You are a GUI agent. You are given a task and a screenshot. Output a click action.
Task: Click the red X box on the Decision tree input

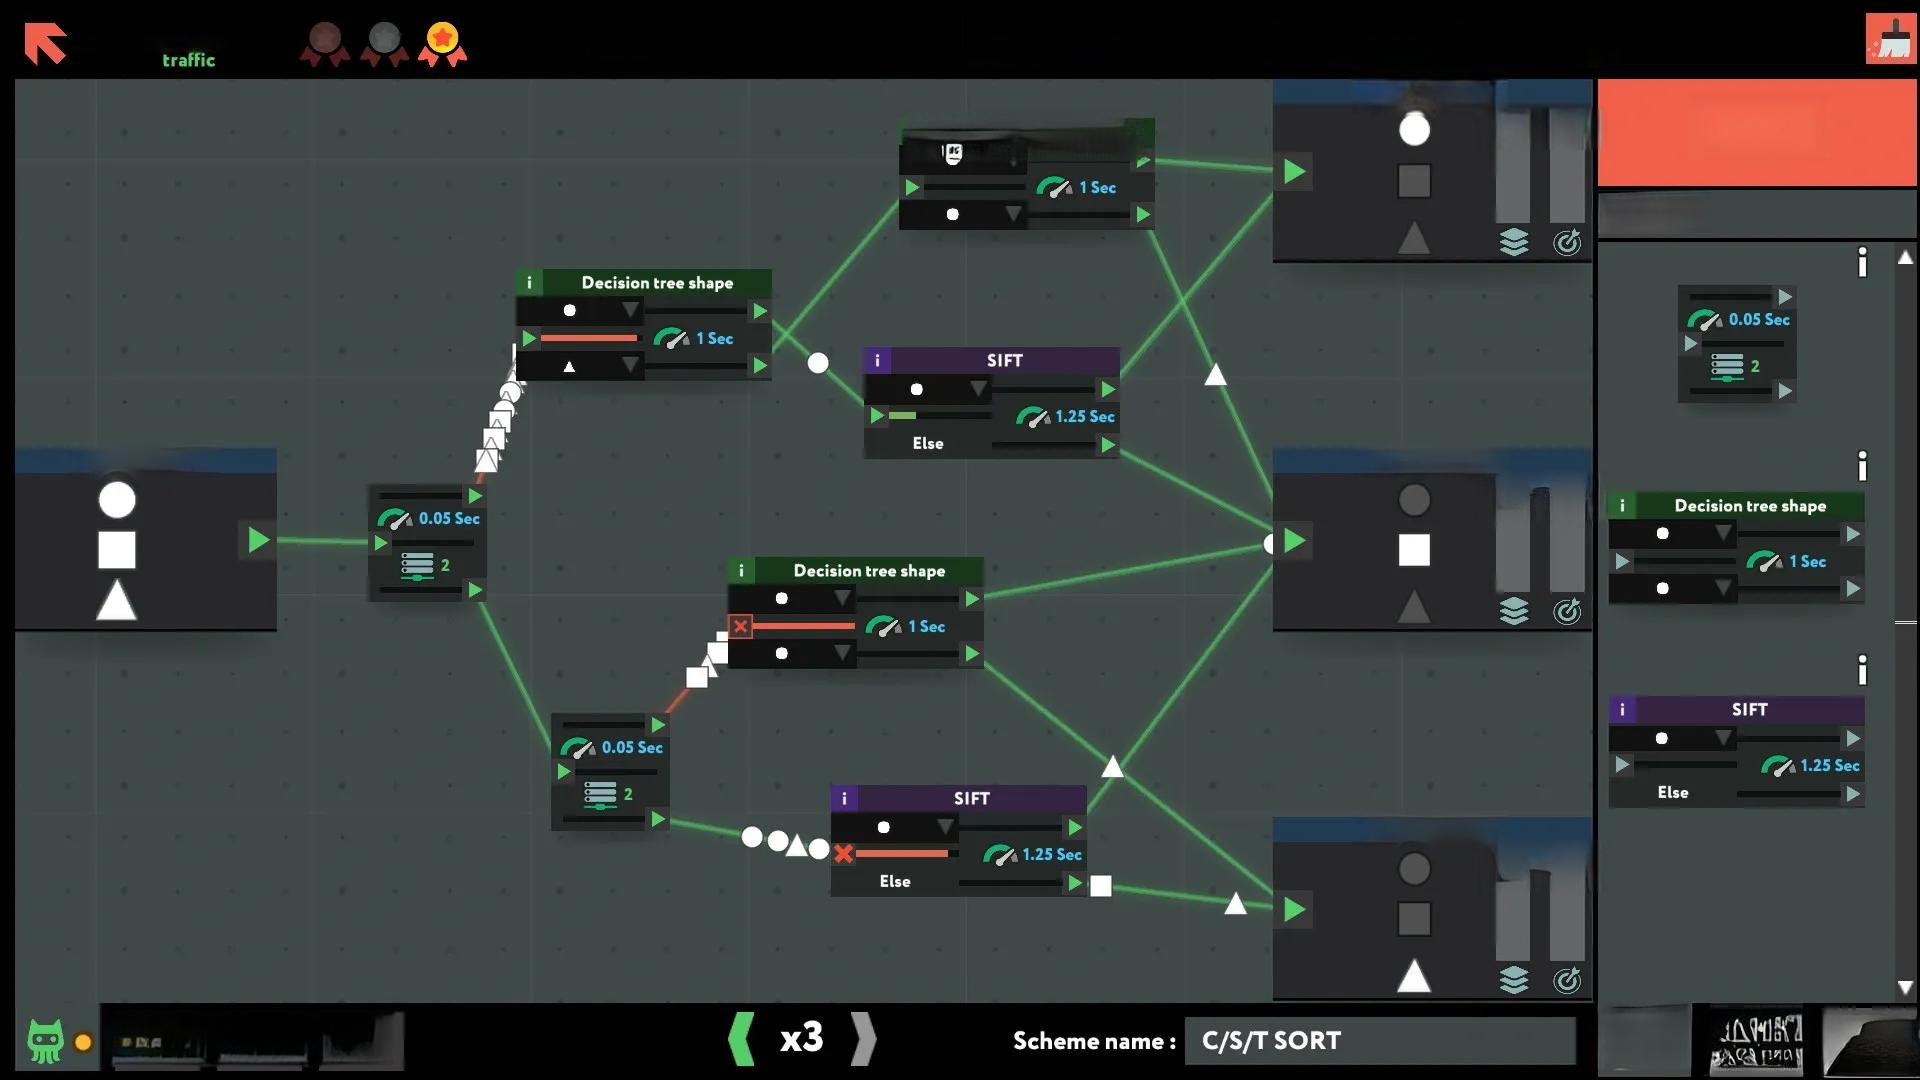point(740,627)
